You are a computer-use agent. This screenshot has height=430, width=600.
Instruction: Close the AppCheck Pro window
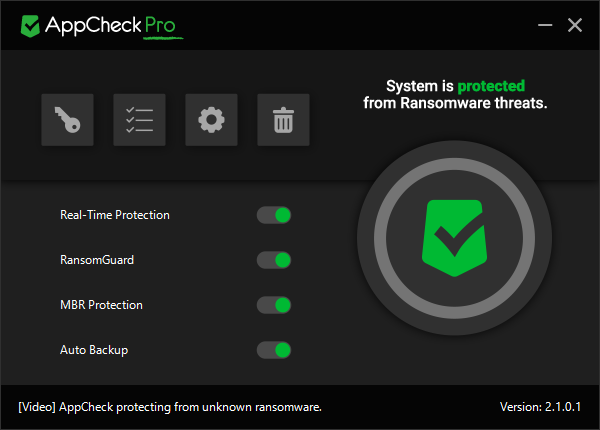[x=574, y=25]
